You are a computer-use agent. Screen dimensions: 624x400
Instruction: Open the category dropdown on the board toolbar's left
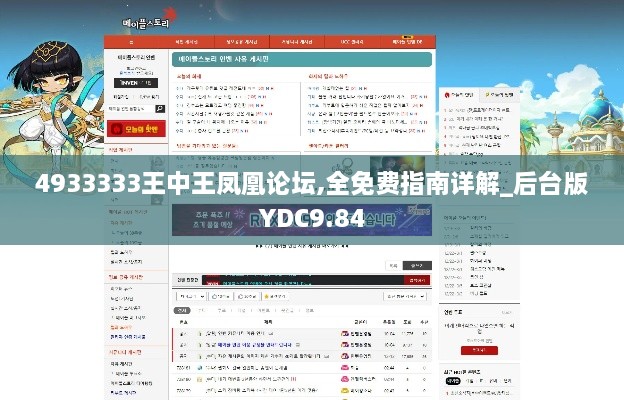(191, 297)
